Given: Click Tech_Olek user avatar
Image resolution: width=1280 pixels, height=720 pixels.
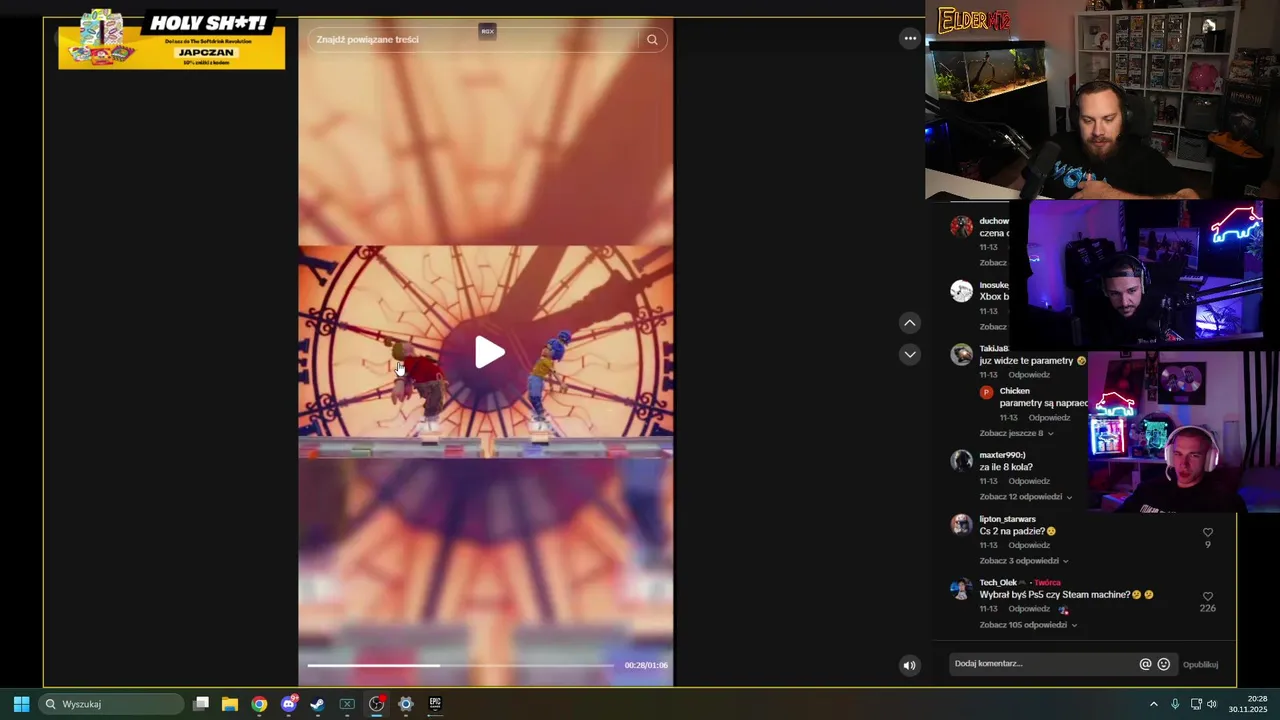Looking at the screenshot, I should [x=962, y=588].
